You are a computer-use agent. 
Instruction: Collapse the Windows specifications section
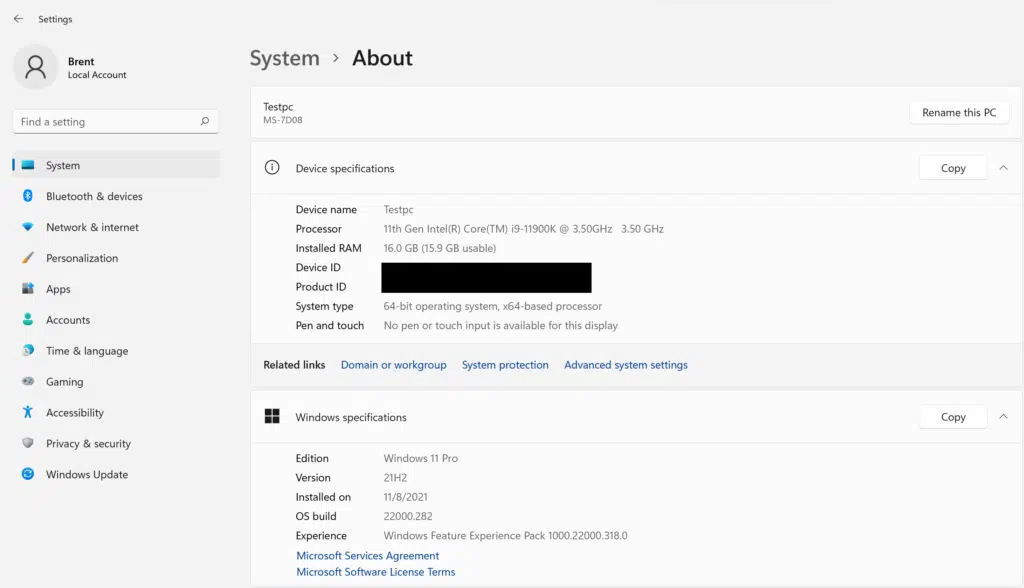click(1003, 416)
